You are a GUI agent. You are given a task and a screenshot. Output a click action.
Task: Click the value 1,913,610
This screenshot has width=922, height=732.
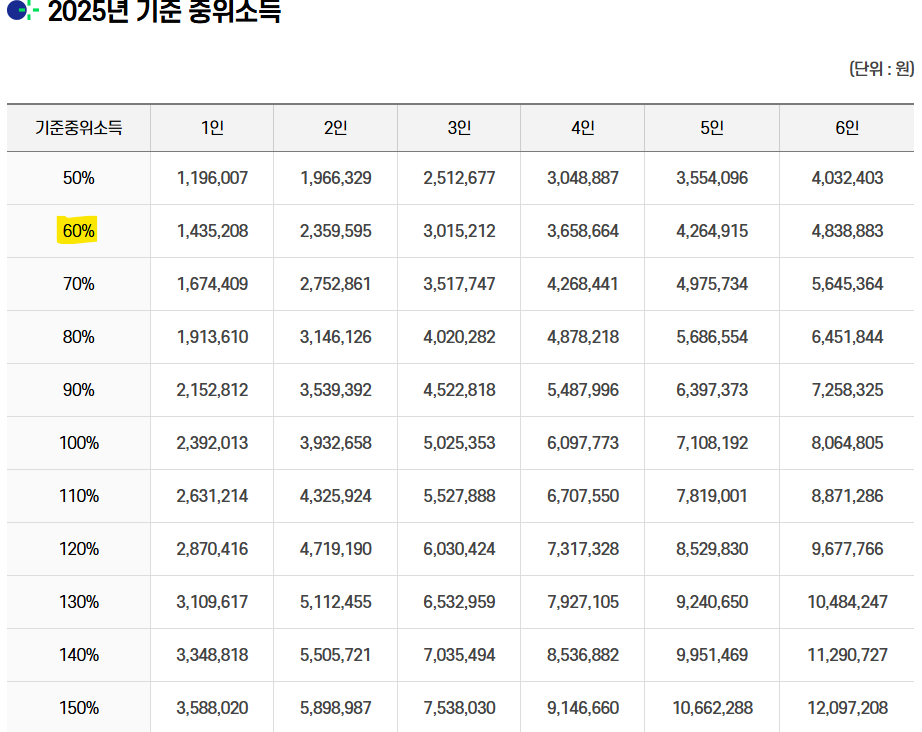click(x=212, y=337)
